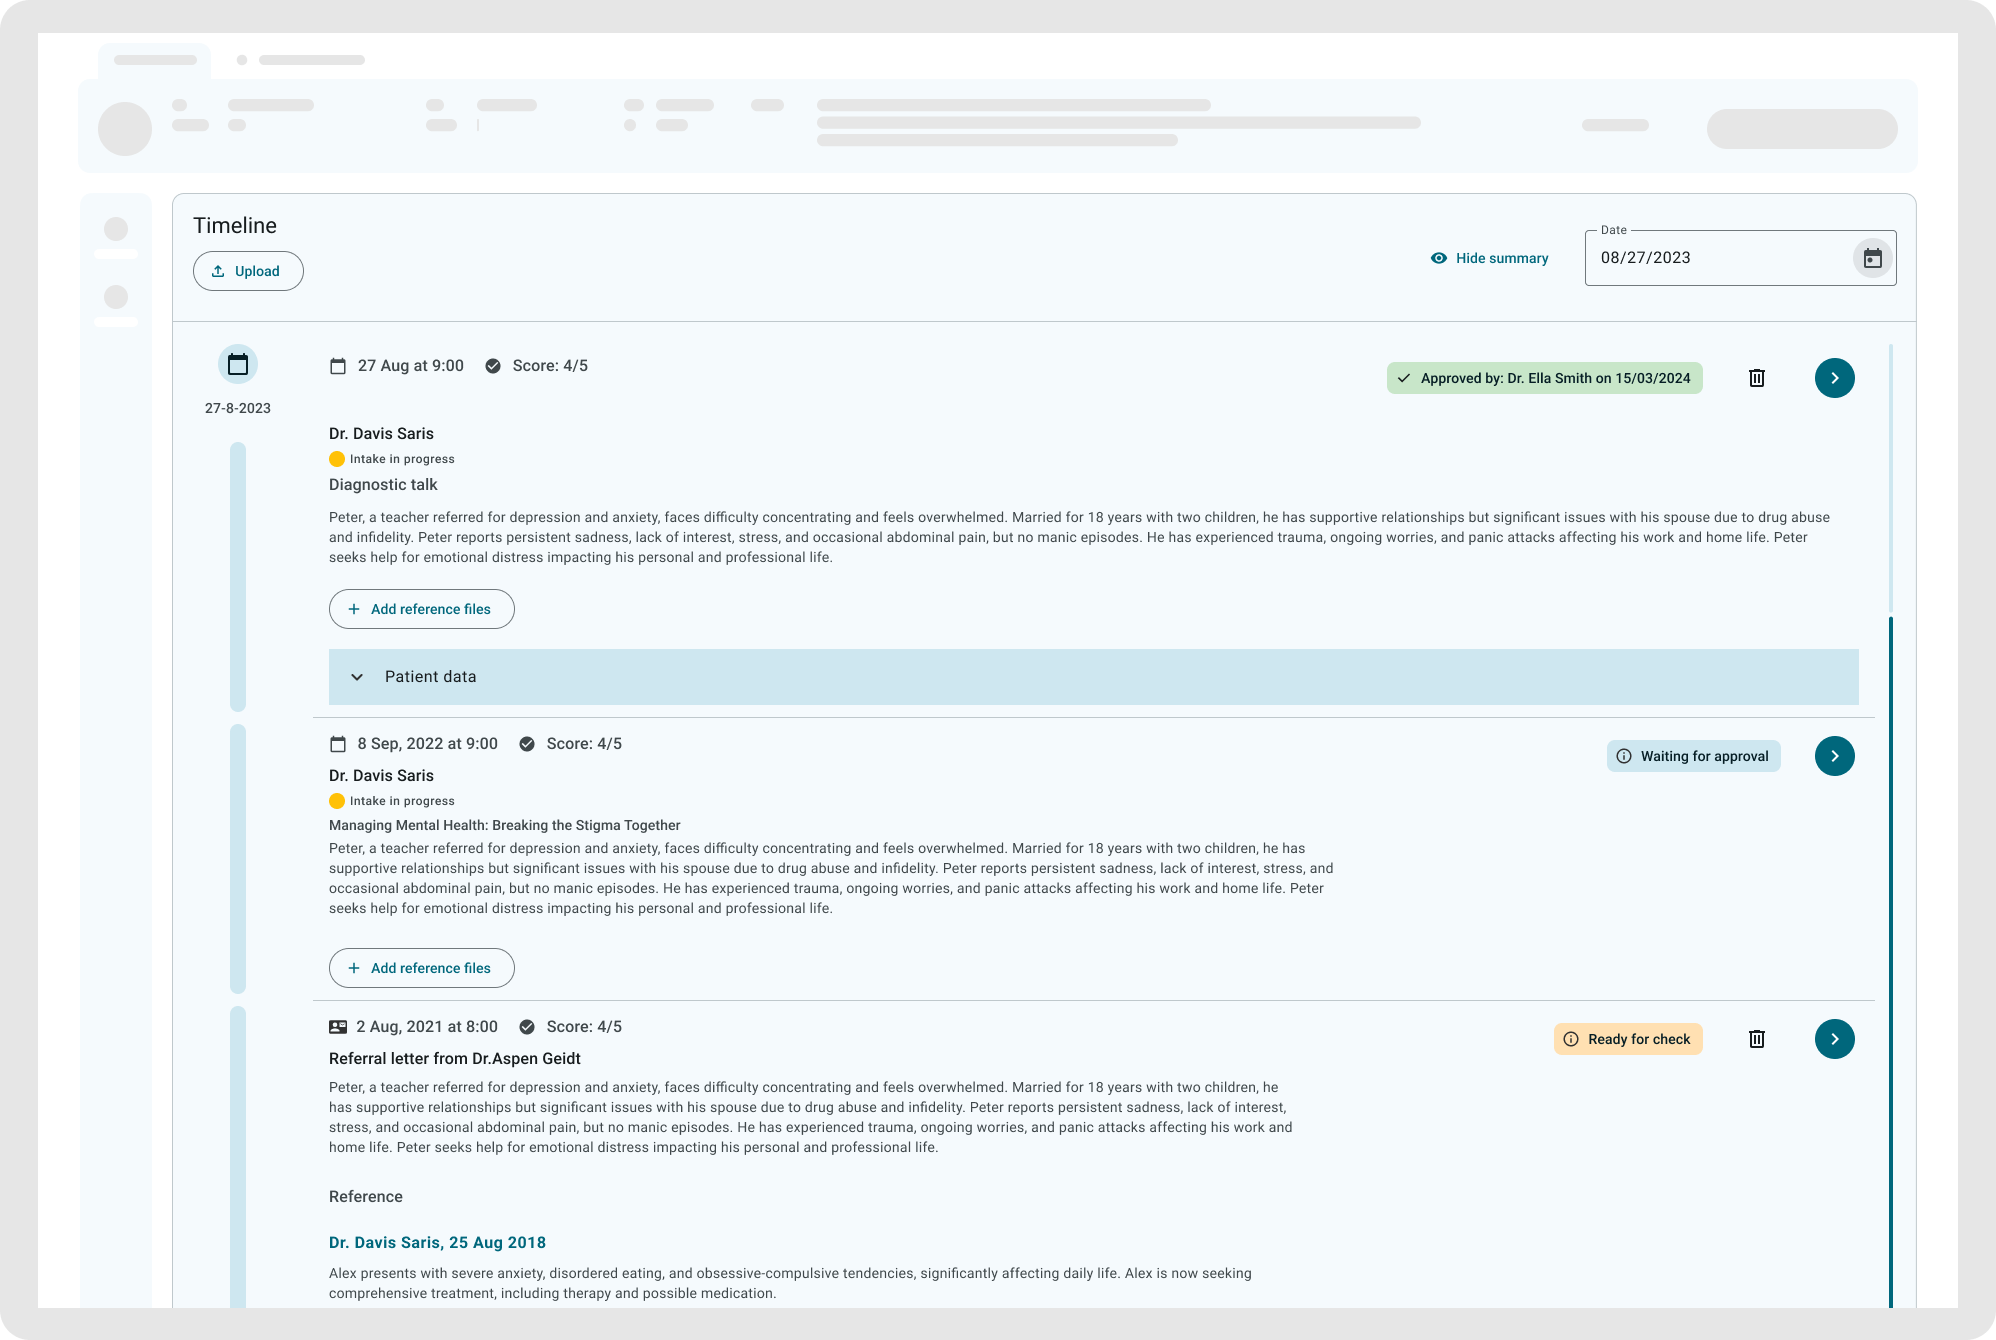Toggle Ready for check status badge

pos(1628,1039)
